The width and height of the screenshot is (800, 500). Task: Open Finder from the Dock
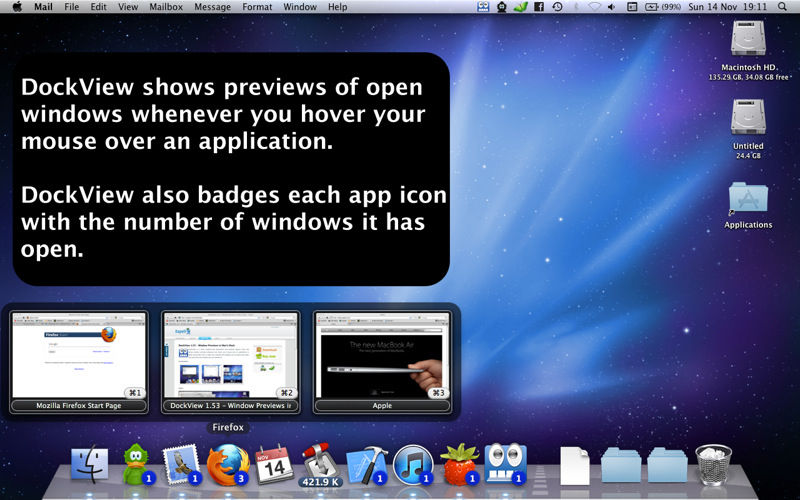click(x=89, y=465)
